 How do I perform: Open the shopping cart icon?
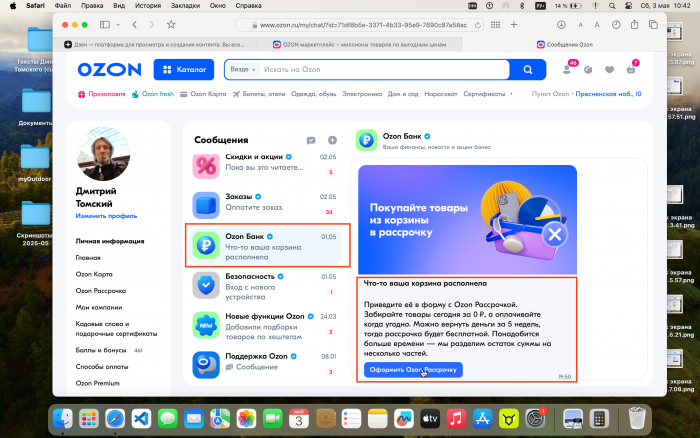point(631,70)
